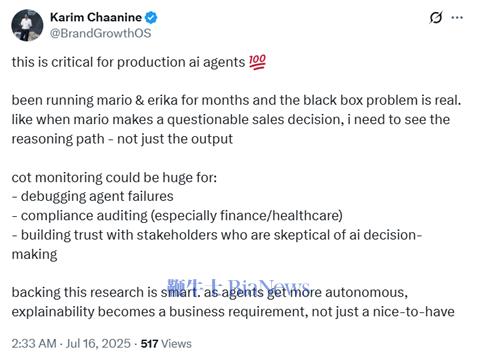Select the 'debugging agent failures' bullet
This screenshot has height=361, width=477.
[x=92, y=196]
